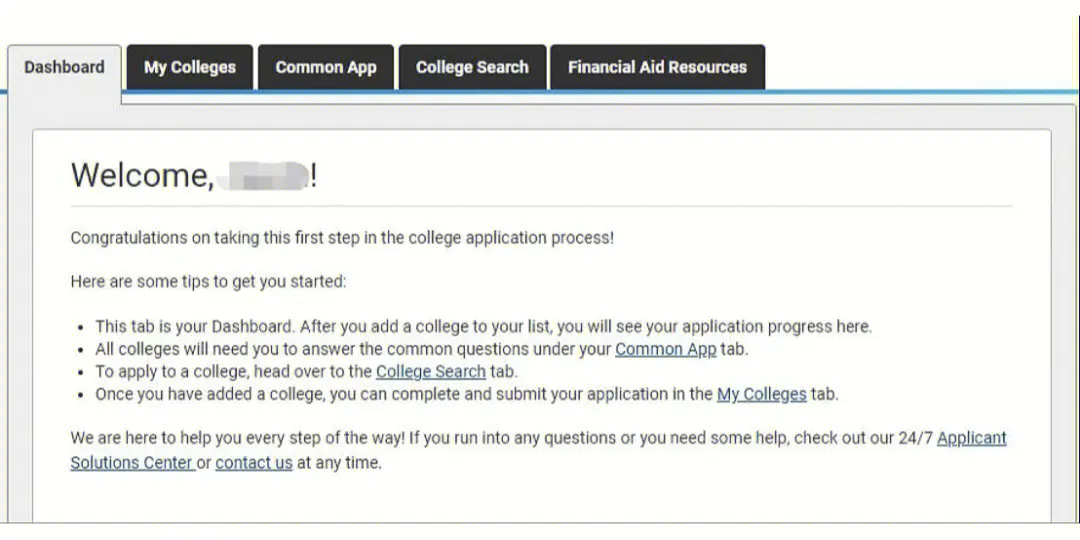Open the My Colleges tab at top
This screenshot has height=540, width=1080.
click(189, 68)
